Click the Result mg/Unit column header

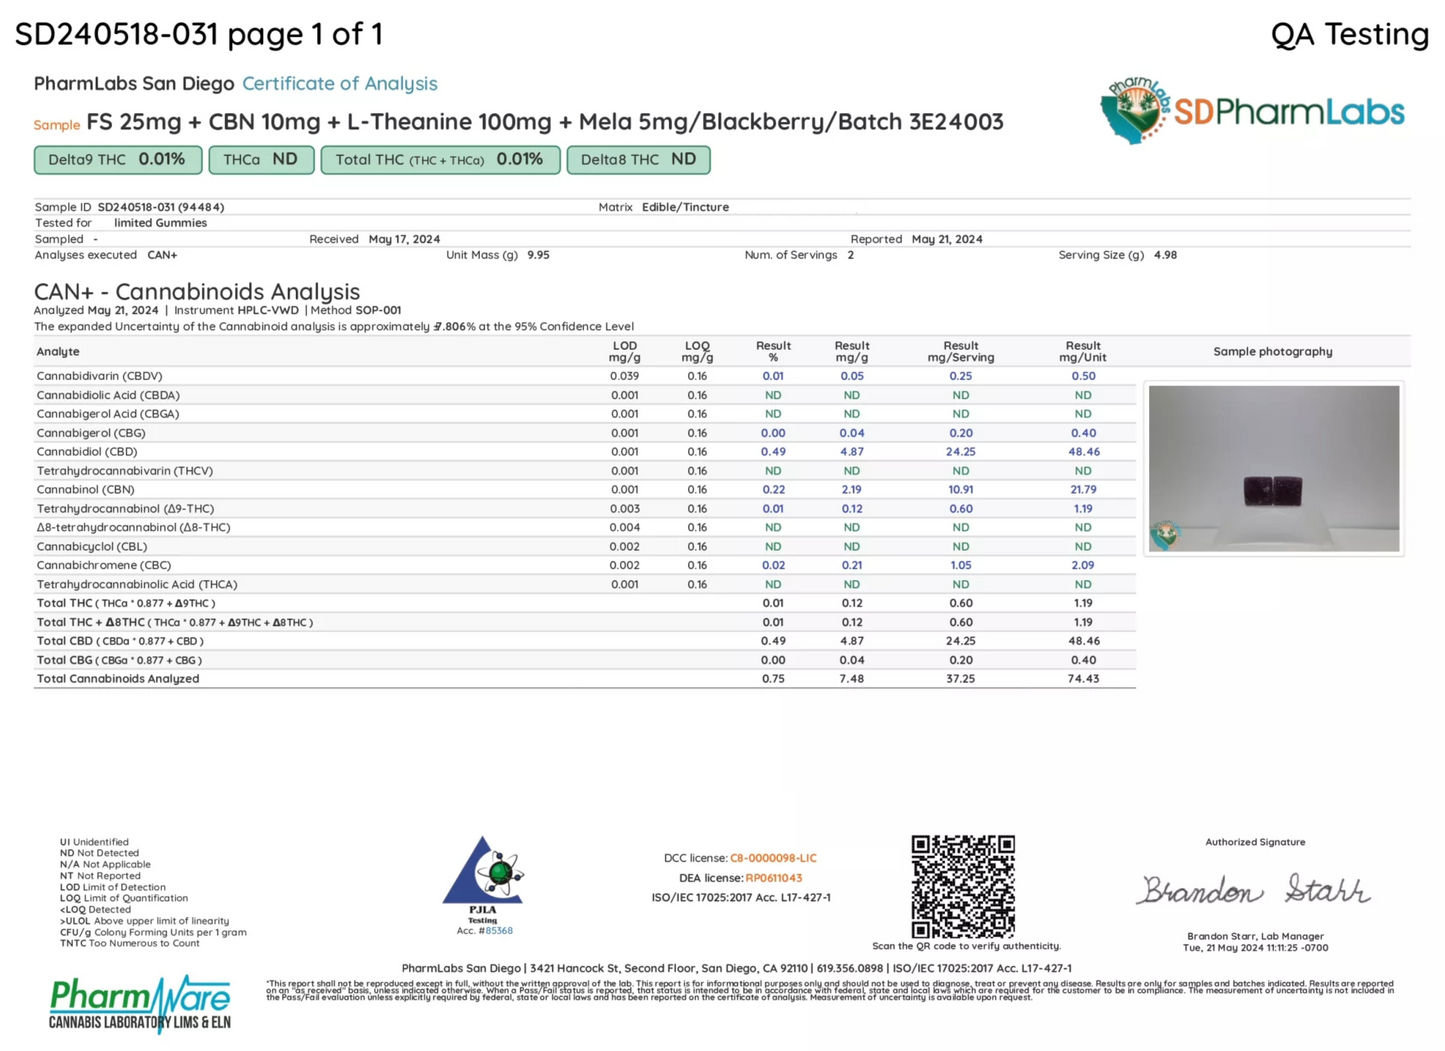click(x=1082, y=352)
